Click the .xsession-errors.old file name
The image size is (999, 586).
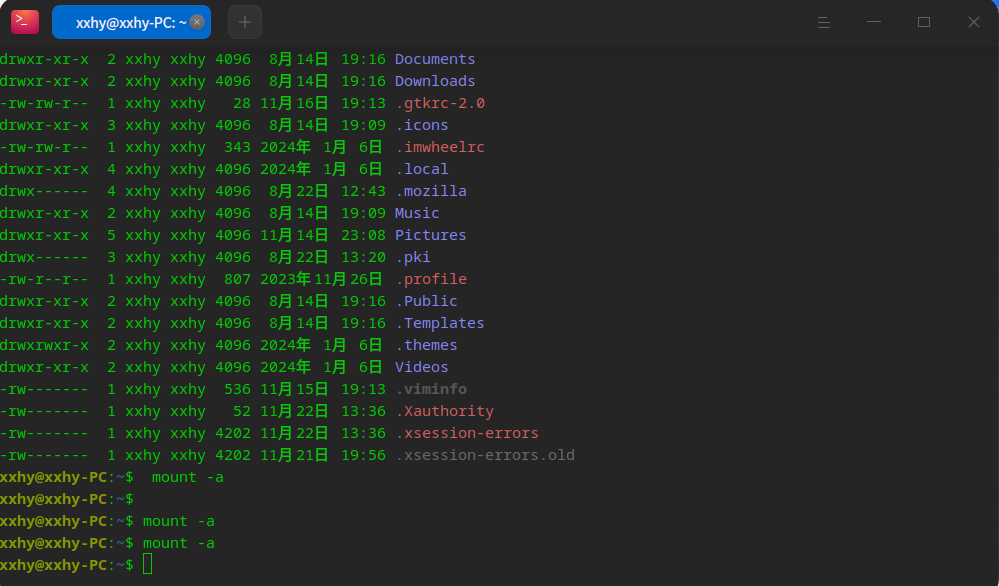coord(485,455)
